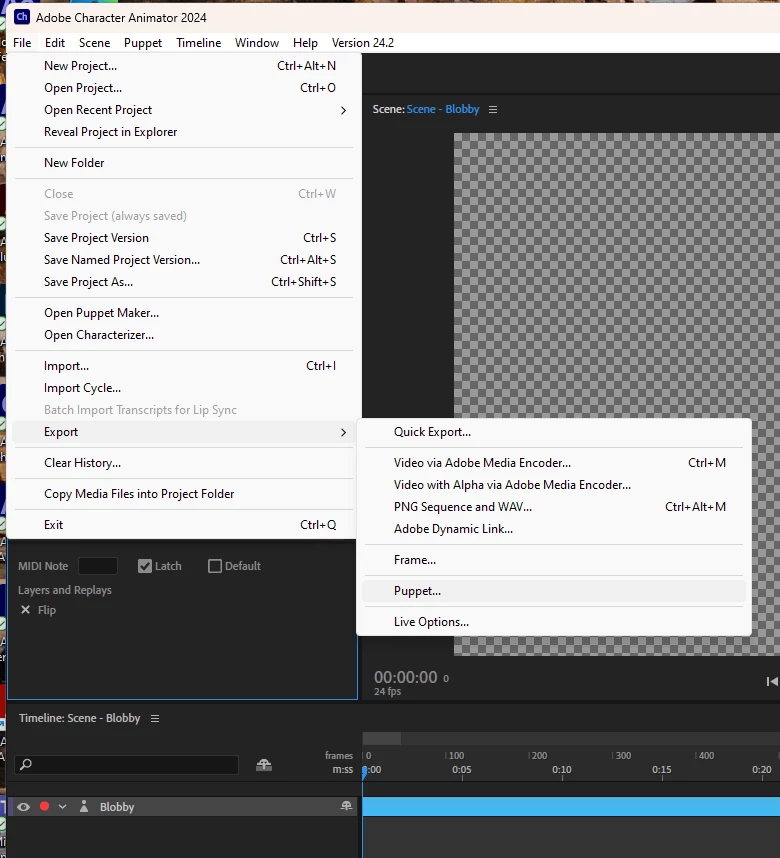
Task: Click the 00:00:00 timecode display
Action: [x=406, y=677]
